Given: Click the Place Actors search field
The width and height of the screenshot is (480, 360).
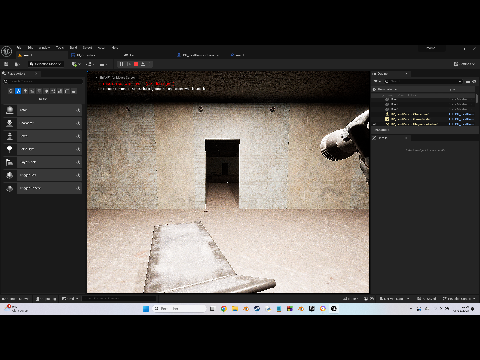Looking at the screenshot, I should click(43, 81).
